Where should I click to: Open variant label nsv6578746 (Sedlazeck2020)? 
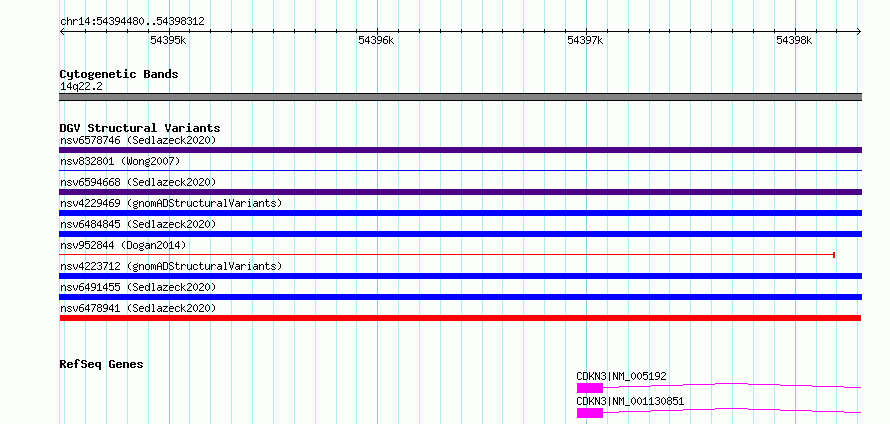pyautogui.click(x=138, y=140)
